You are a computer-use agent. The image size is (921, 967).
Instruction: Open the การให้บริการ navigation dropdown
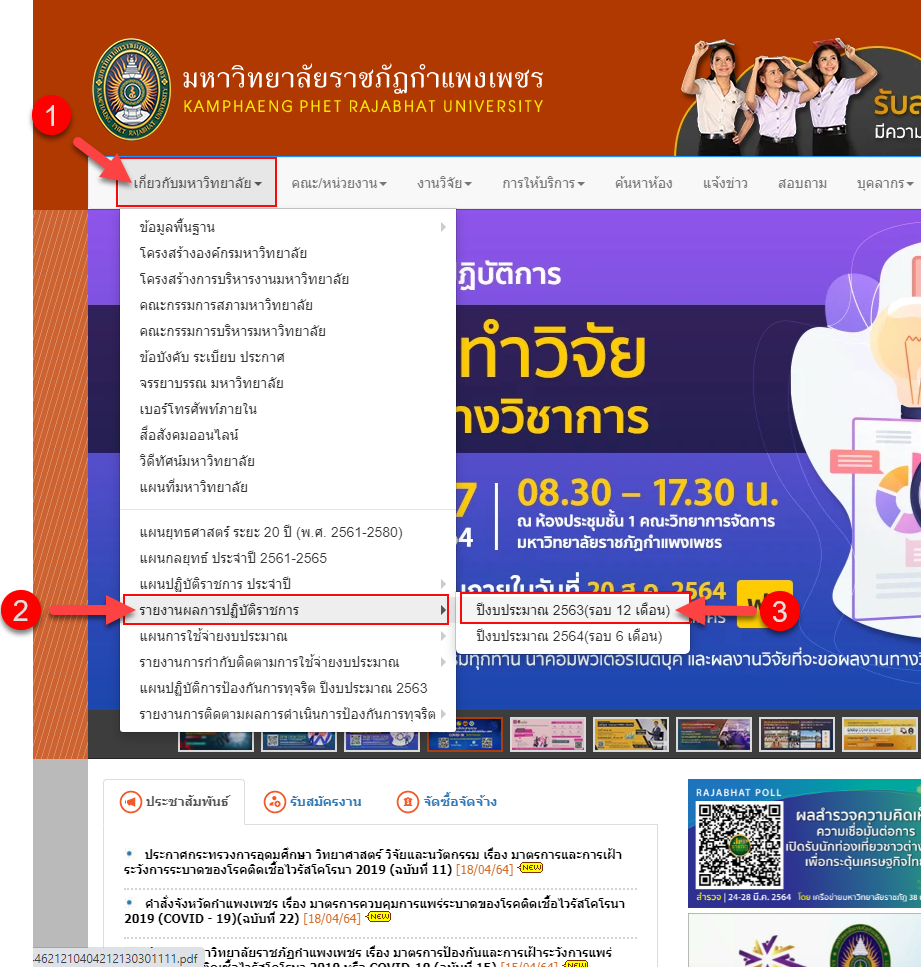[x=543, y=183]
